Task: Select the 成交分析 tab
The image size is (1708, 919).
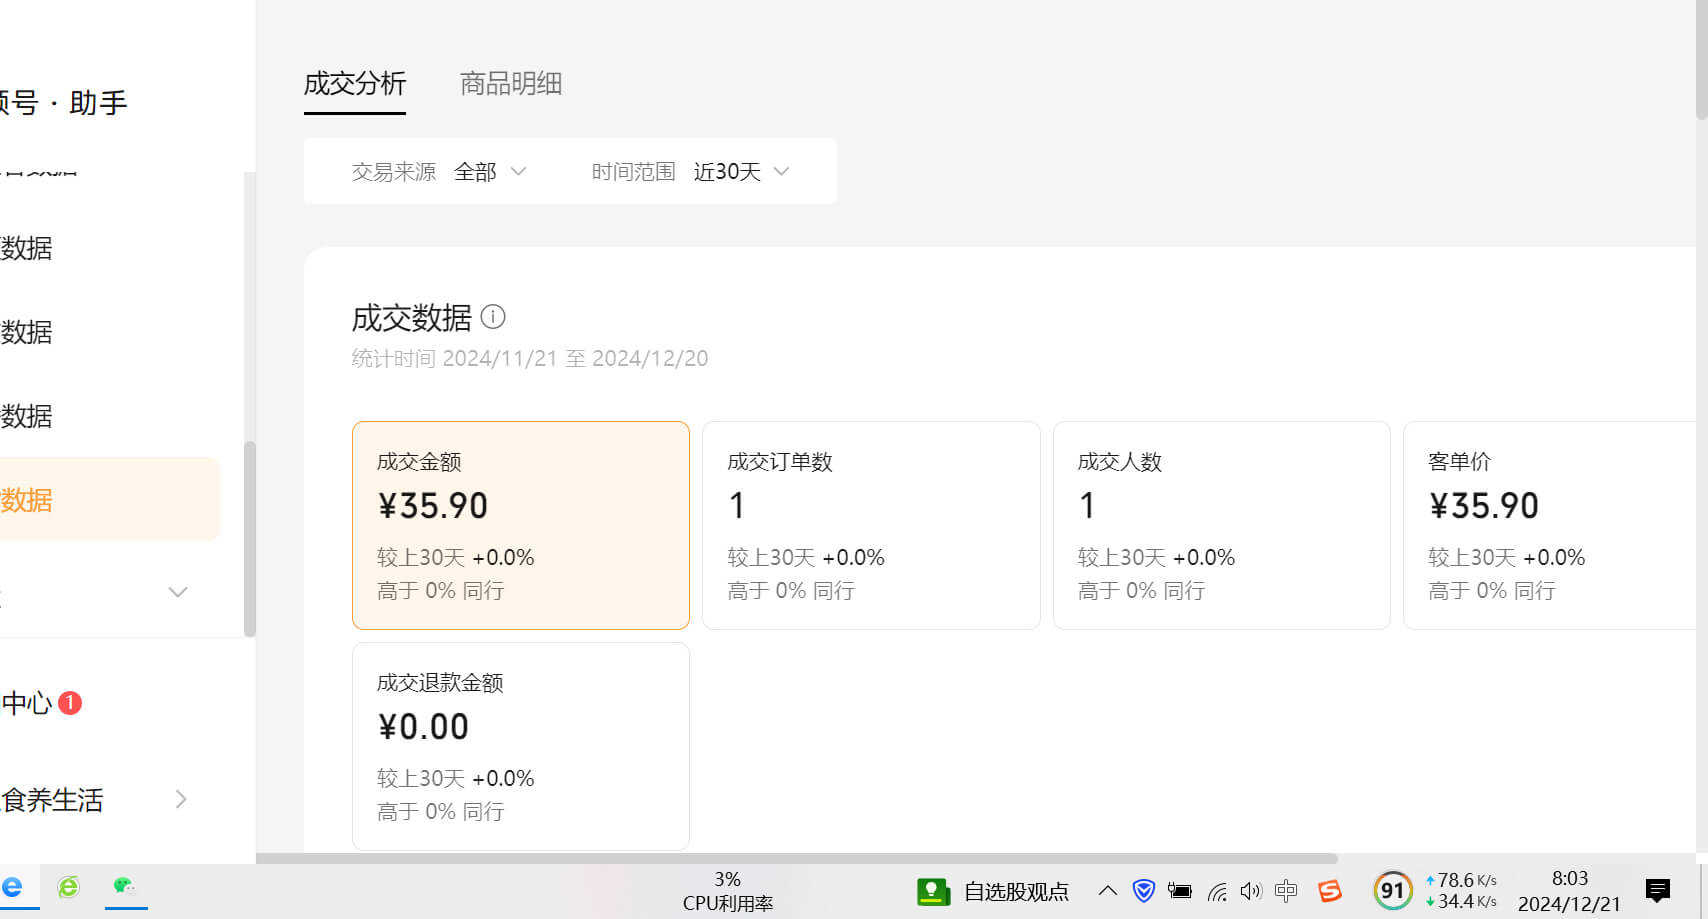Action: 354,84
